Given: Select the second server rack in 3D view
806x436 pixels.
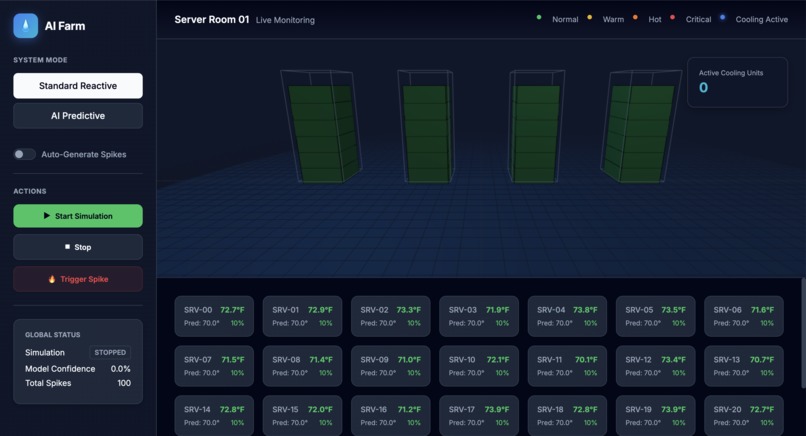Looking at the screenshot, I should tap(425, 126).
